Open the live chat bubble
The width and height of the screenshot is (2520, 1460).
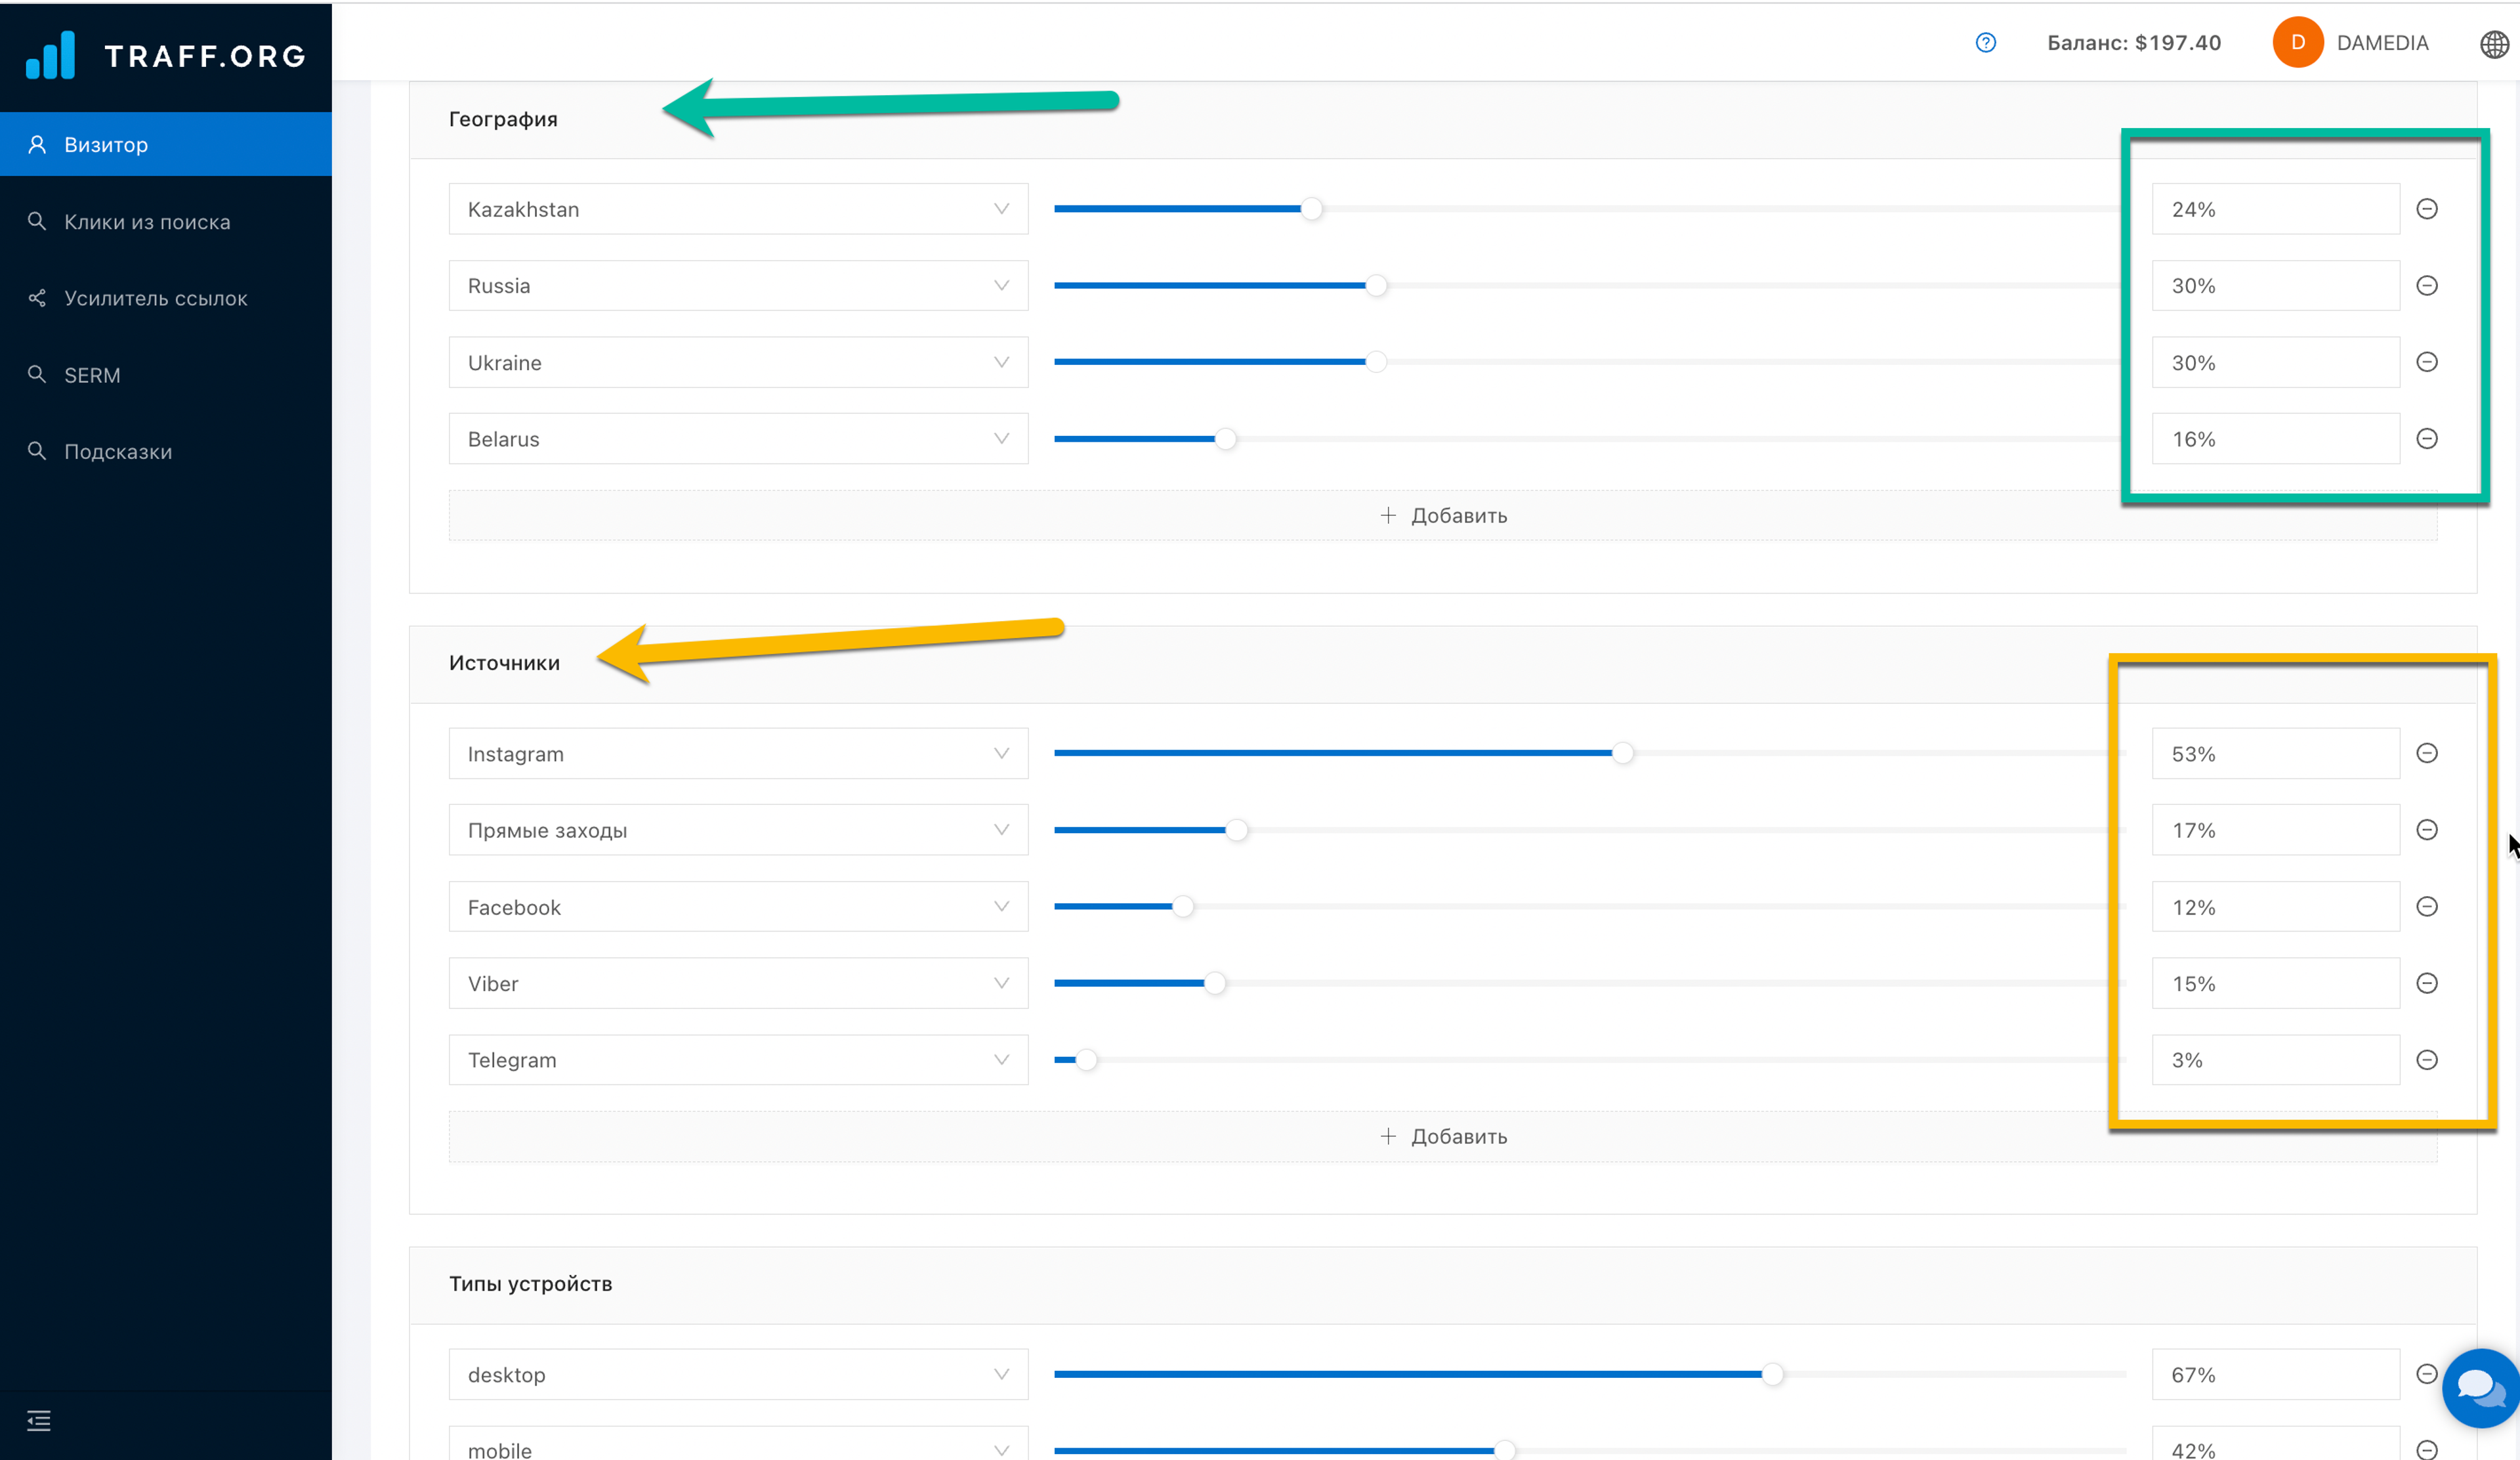pyautogui.click(x=2481, y=1387)
